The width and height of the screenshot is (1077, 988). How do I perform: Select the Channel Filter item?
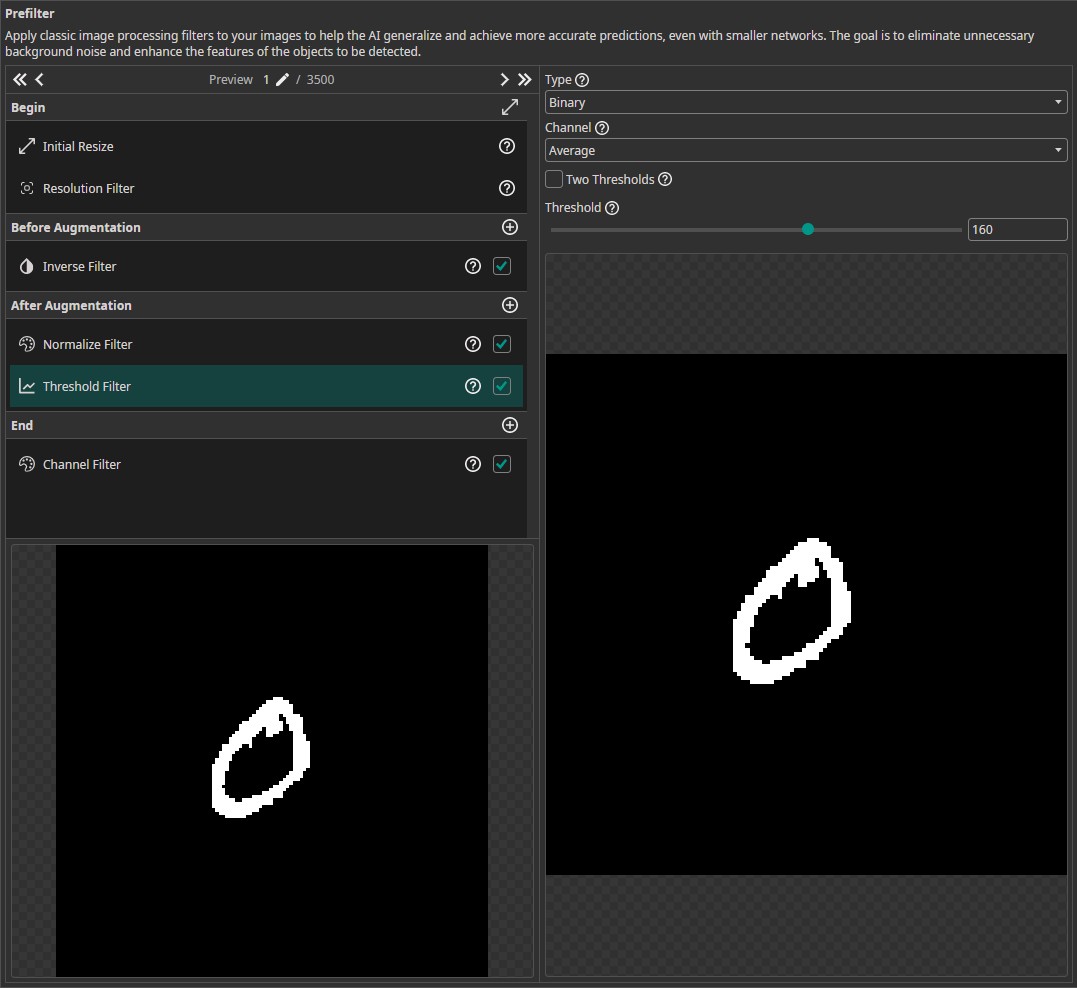point(82,464)
